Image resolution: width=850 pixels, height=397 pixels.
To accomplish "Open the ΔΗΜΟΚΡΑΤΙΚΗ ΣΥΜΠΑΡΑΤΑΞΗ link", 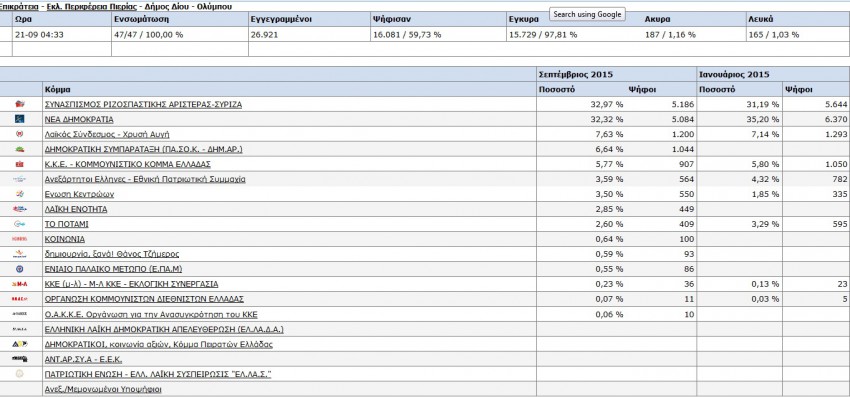I will point(144,149).
